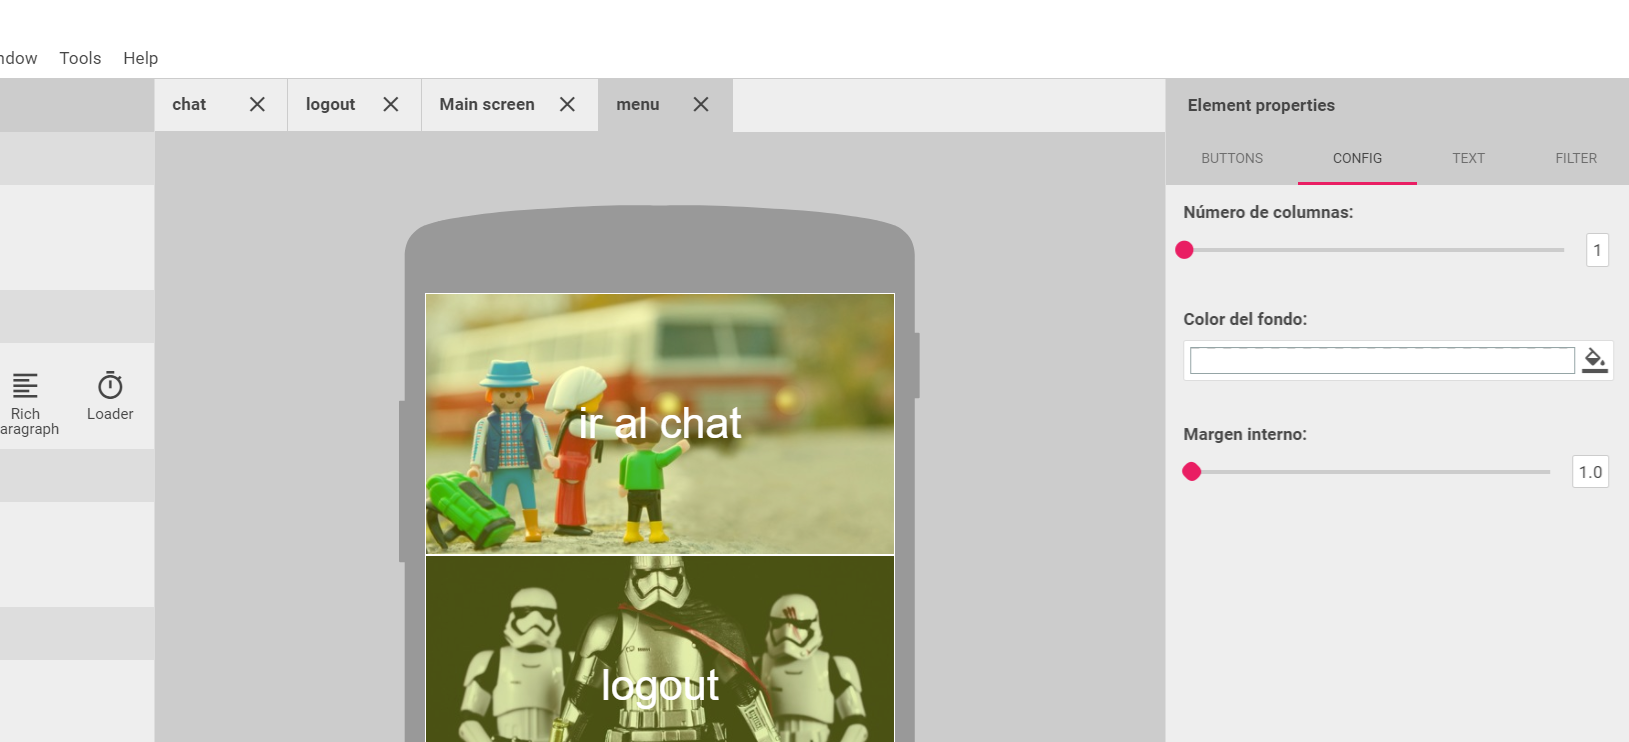The image size is (1629, 742).
Task: Select the 'logout' menu button in preview
Action: pyautogui.click(x=660, y=649)
